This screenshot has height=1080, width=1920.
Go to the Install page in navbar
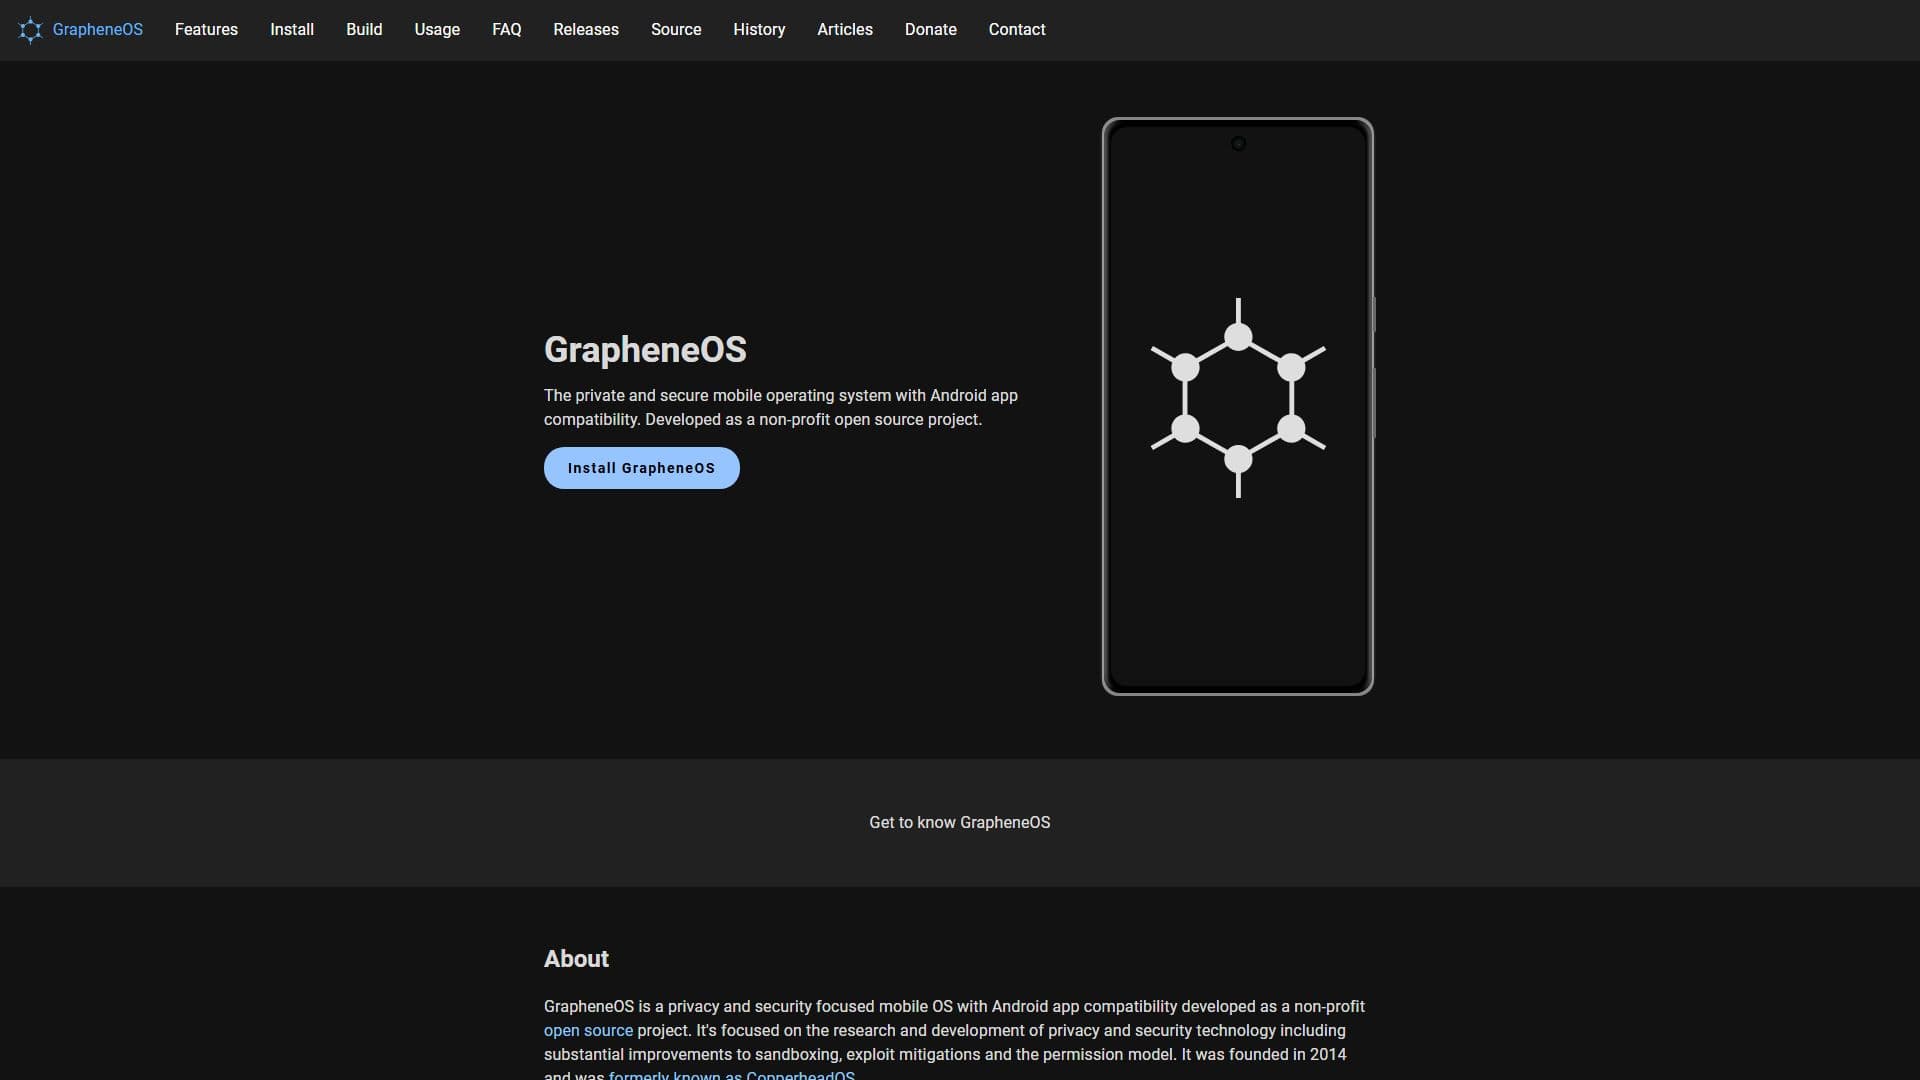292,30
